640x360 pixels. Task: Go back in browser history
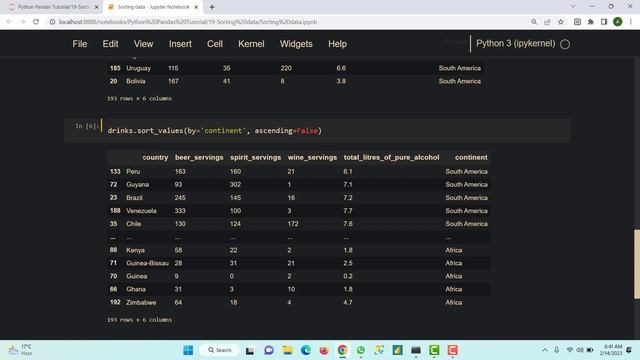9,22
